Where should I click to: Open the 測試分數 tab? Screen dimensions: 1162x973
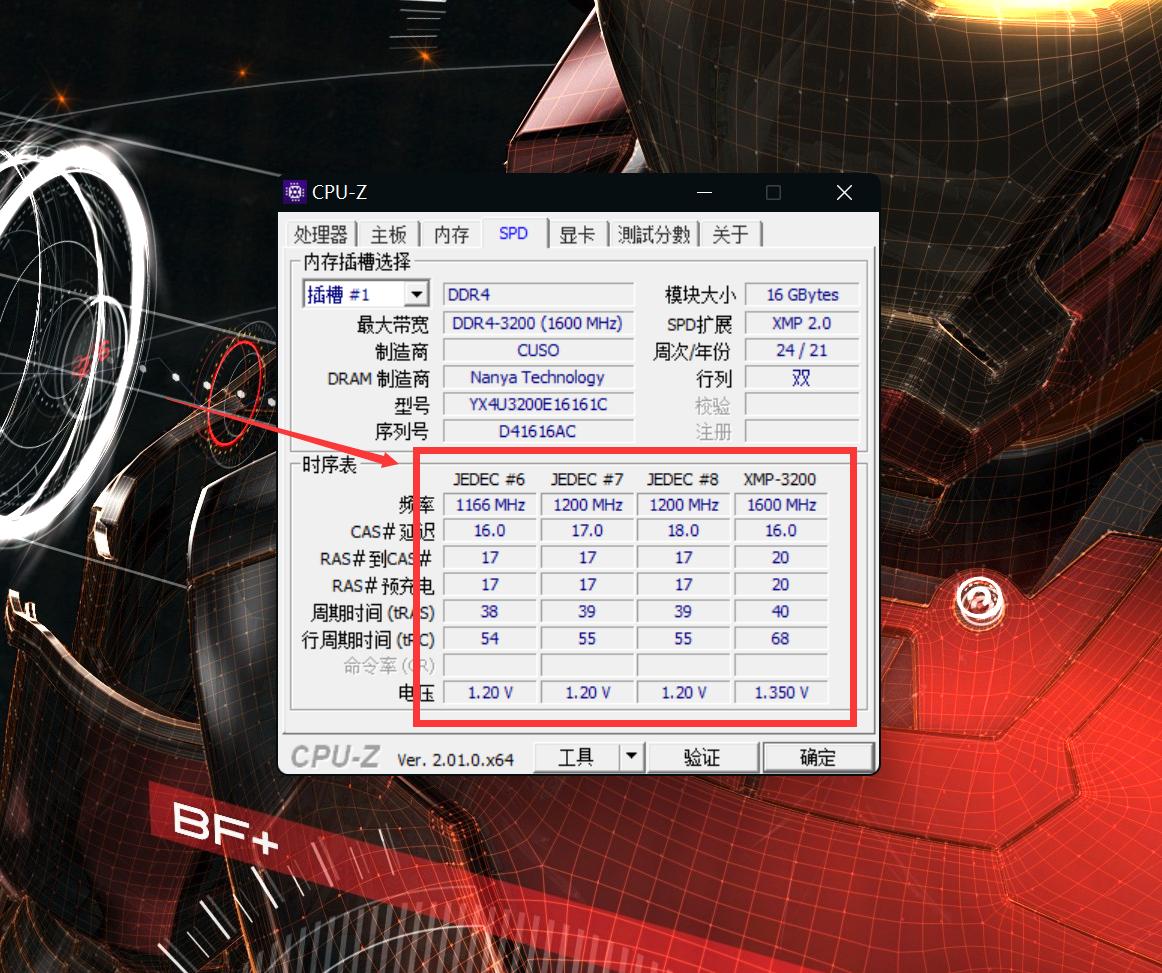[654, 235]
